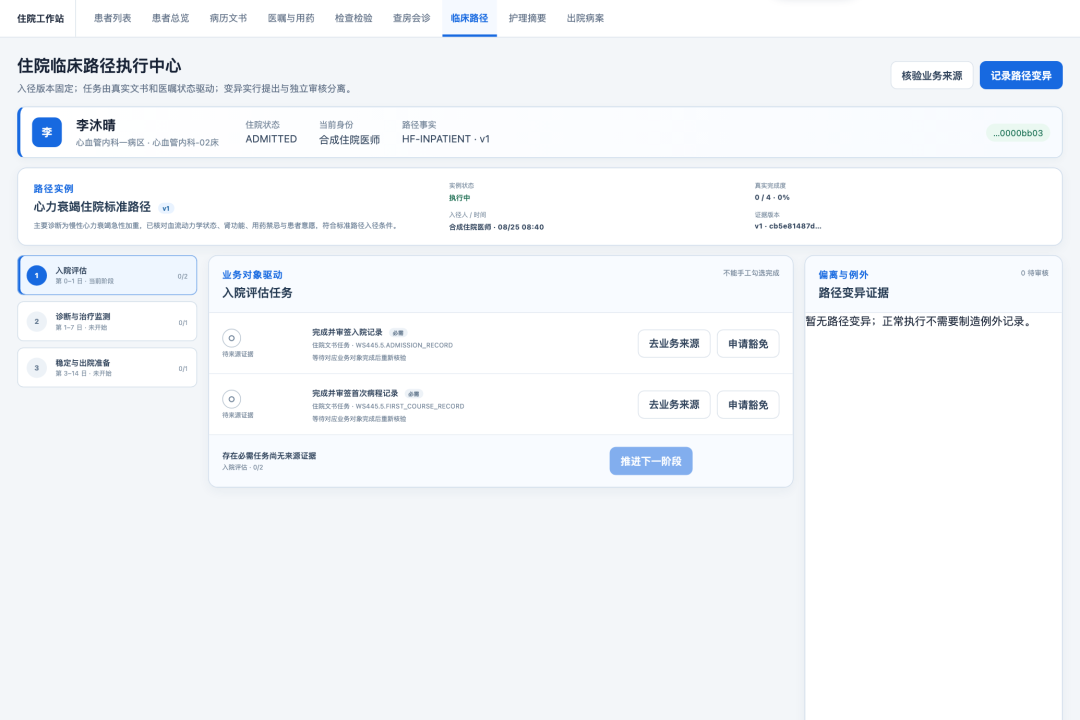This screenshot has height=720, width=1080.
Task: Click the 核验业务来源 button
Action: (931, 76)
